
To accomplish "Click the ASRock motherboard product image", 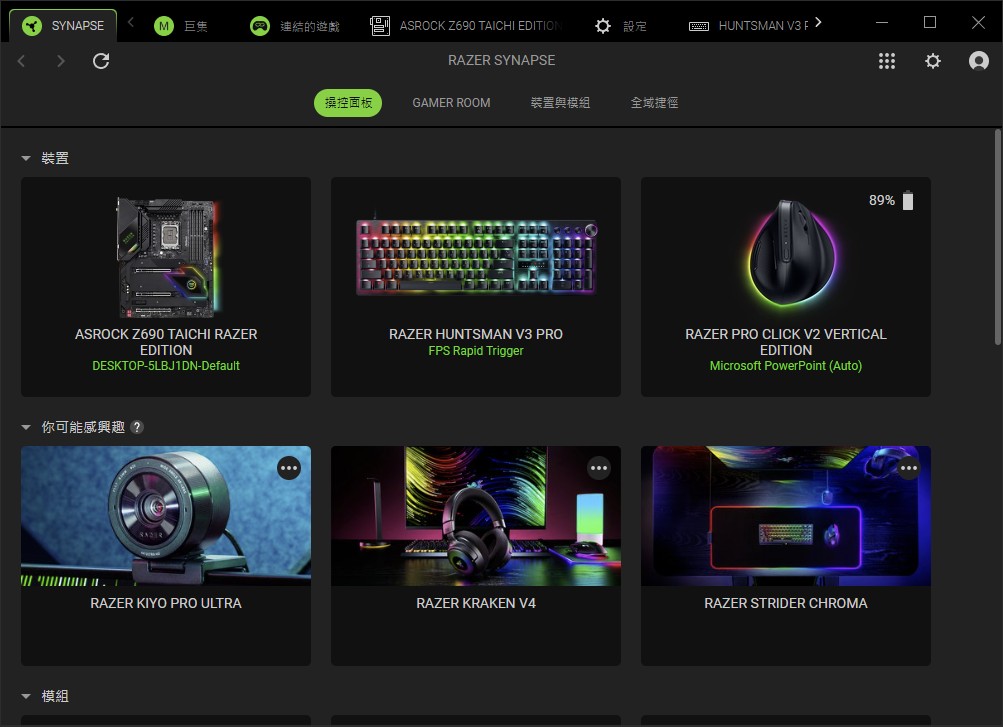I will point(168,257).
